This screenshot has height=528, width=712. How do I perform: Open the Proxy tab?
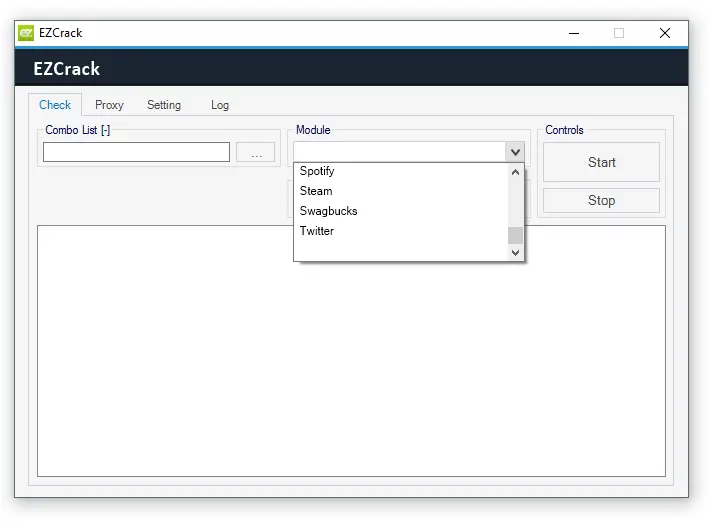(109, 105)
